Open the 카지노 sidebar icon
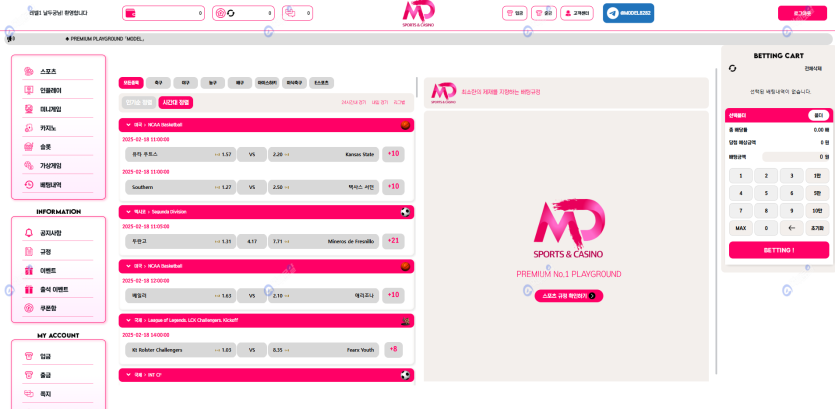The image size is (835, 409). 29,128
